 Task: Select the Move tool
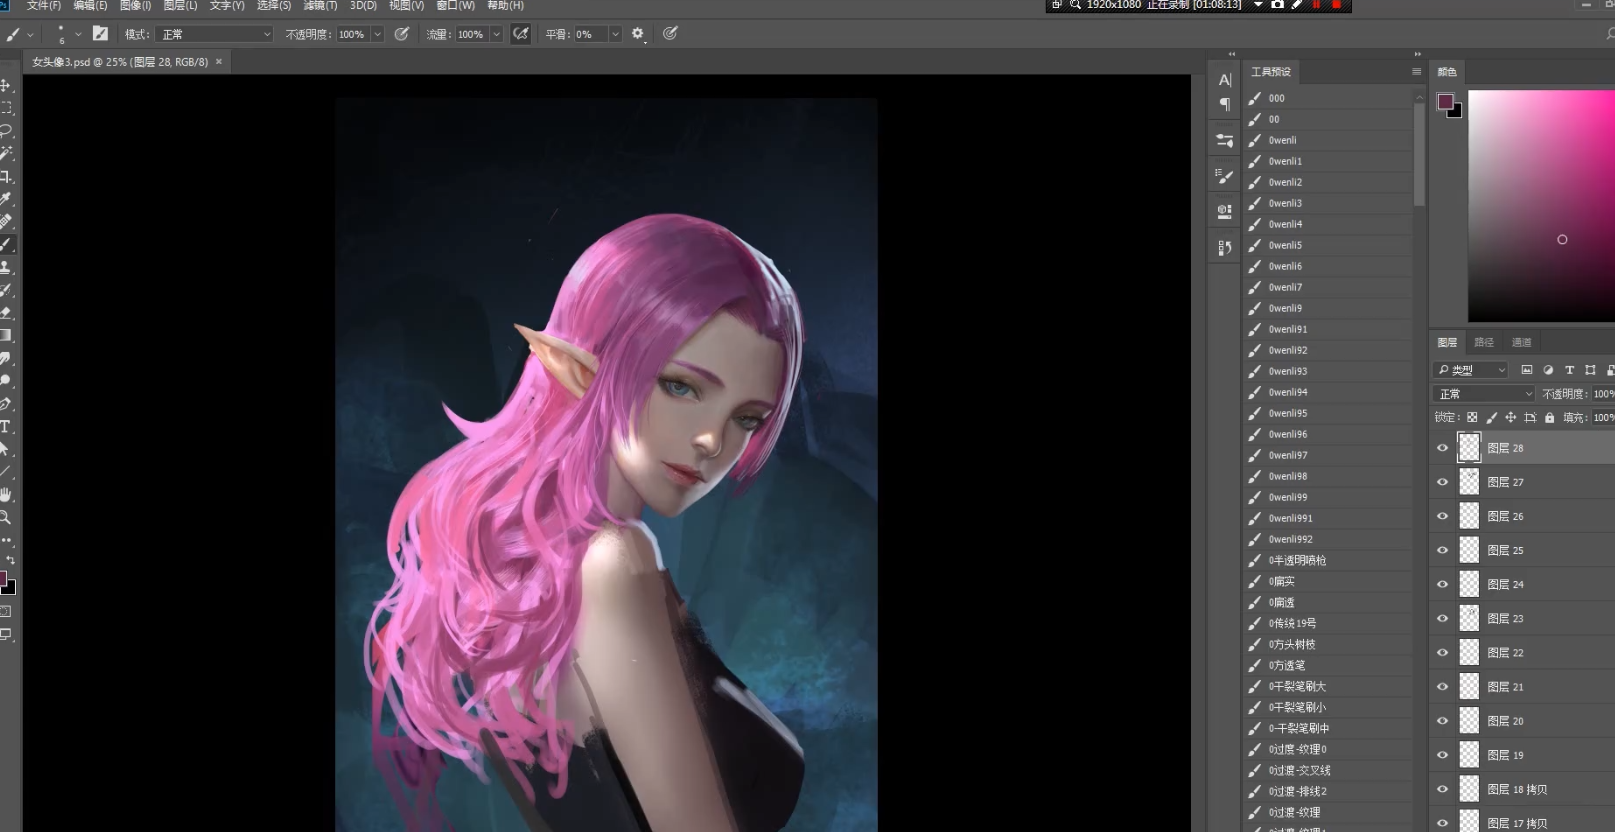tap(6, 85)
